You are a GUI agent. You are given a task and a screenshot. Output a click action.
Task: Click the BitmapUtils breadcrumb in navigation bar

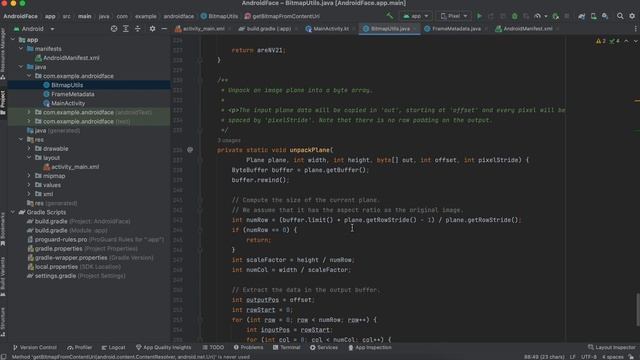219,16
